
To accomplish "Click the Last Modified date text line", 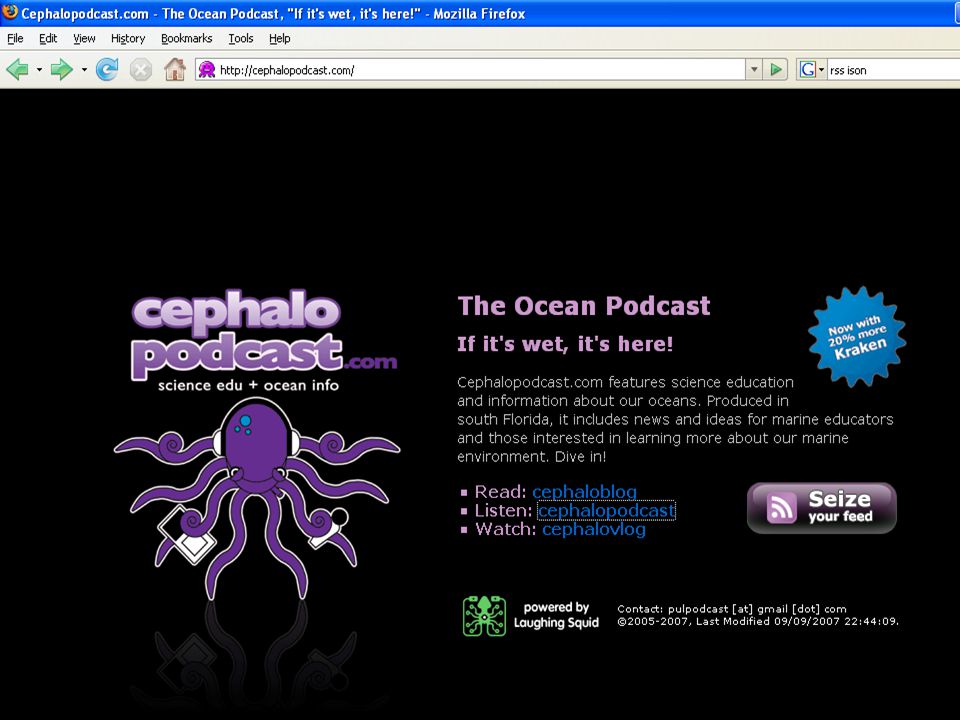I will tap(758, 621).
